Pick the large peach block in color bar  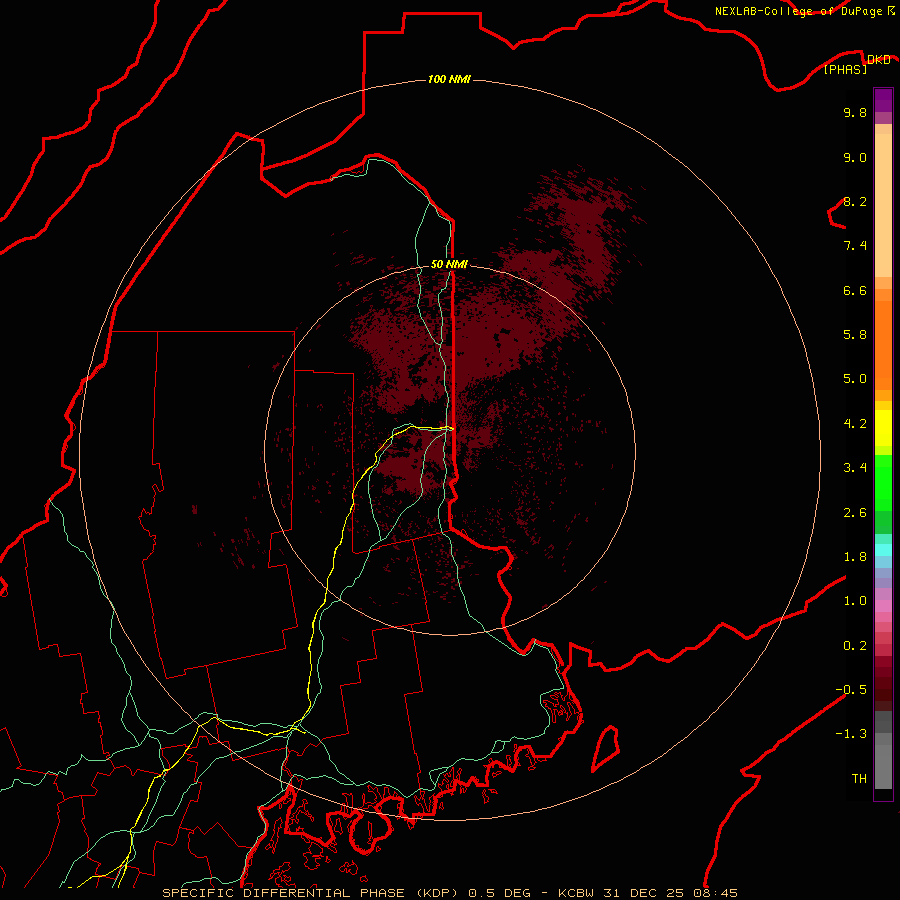pos(883,205)
